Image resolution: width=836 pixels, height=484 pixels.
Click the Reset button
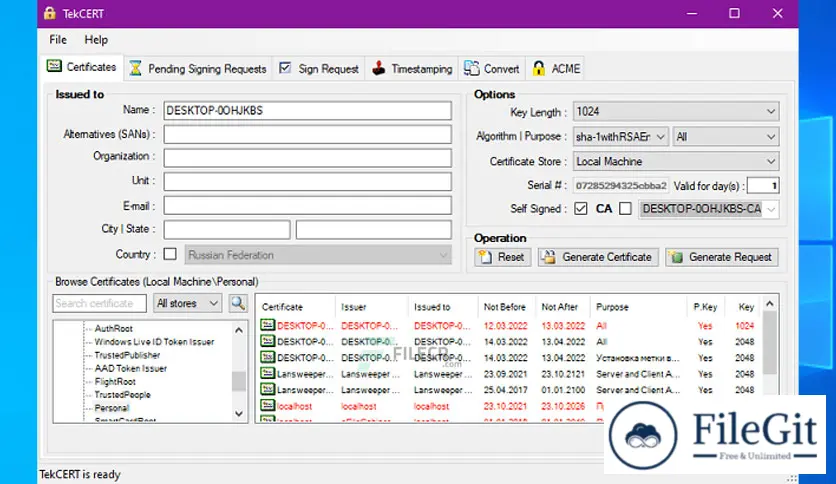(502, 257)
